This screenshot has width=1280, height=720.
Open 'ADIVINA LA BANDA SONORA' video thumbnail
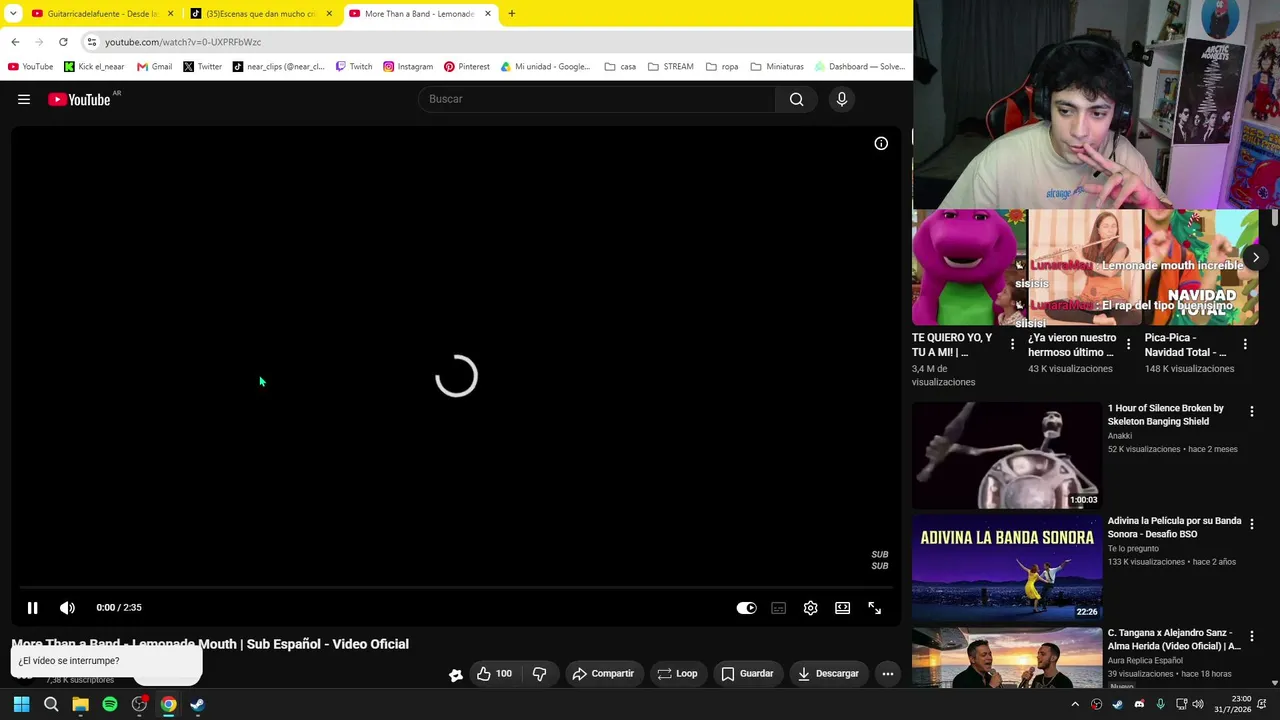[1007, 568]
